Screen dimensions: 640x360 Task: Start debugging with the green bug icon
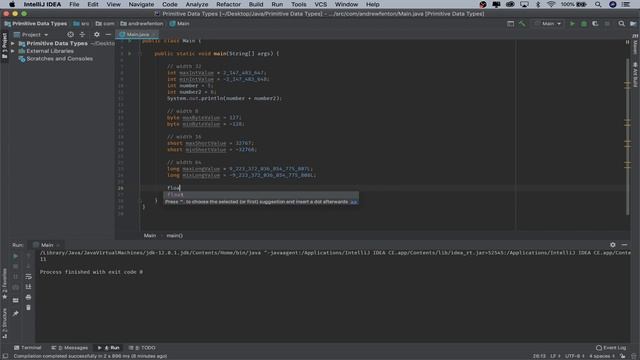click(584, 24)
